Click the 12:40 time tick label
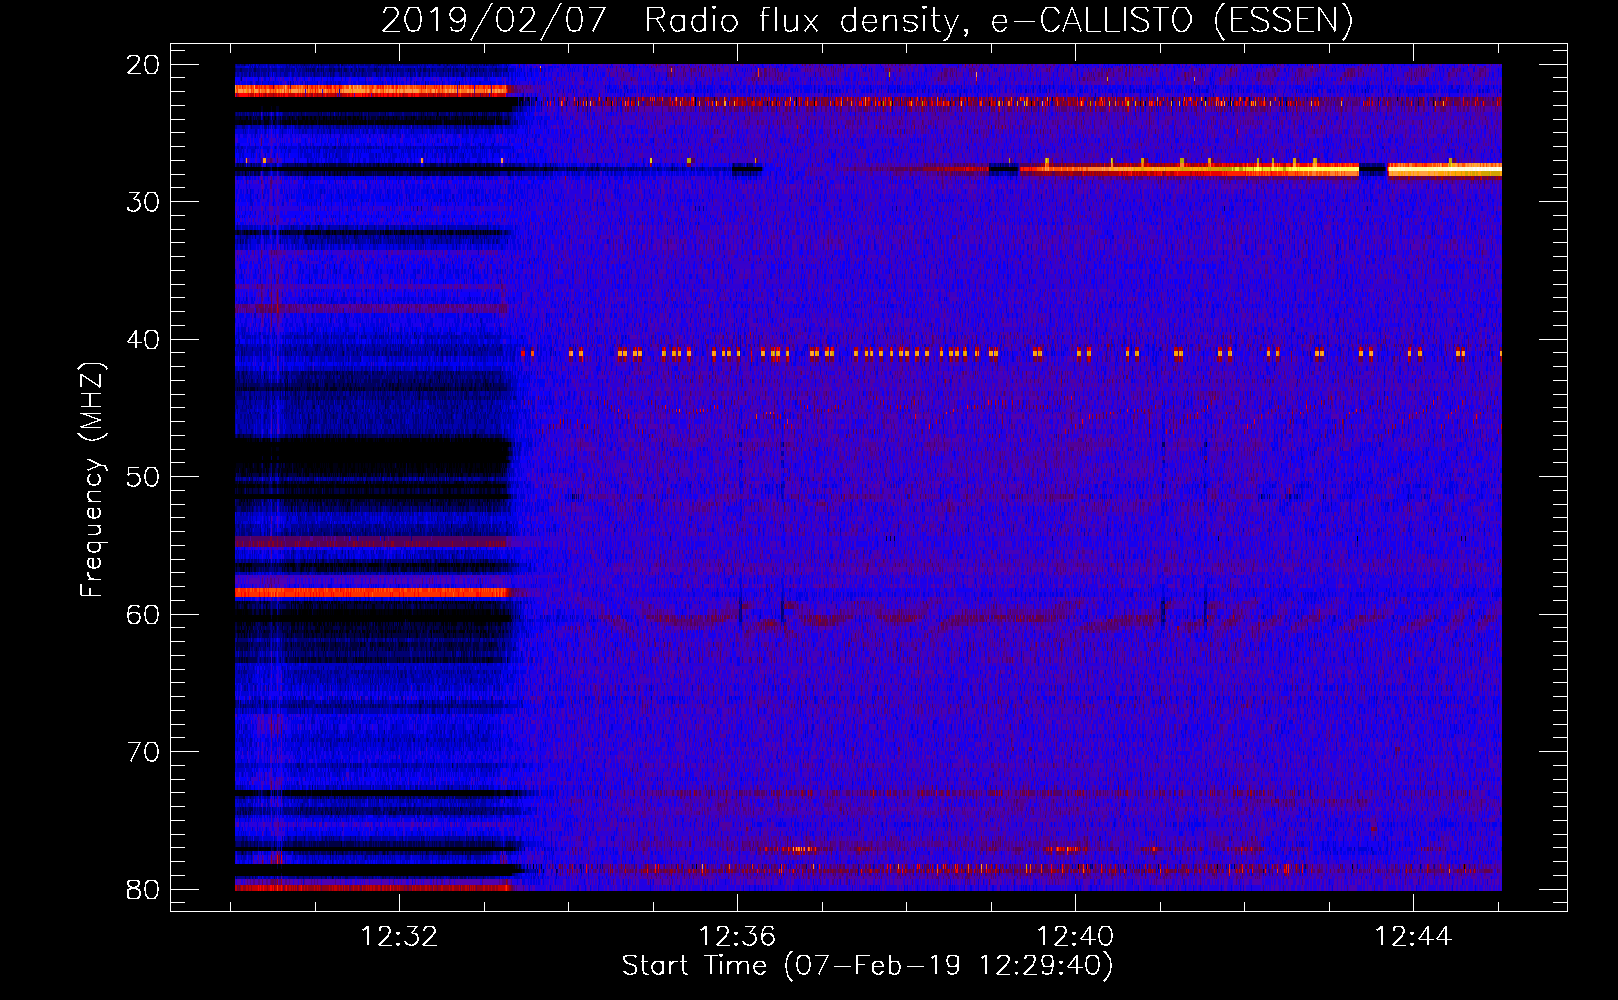The height and width of the screenshot is (1000, 1618). tap(1075, 937)
